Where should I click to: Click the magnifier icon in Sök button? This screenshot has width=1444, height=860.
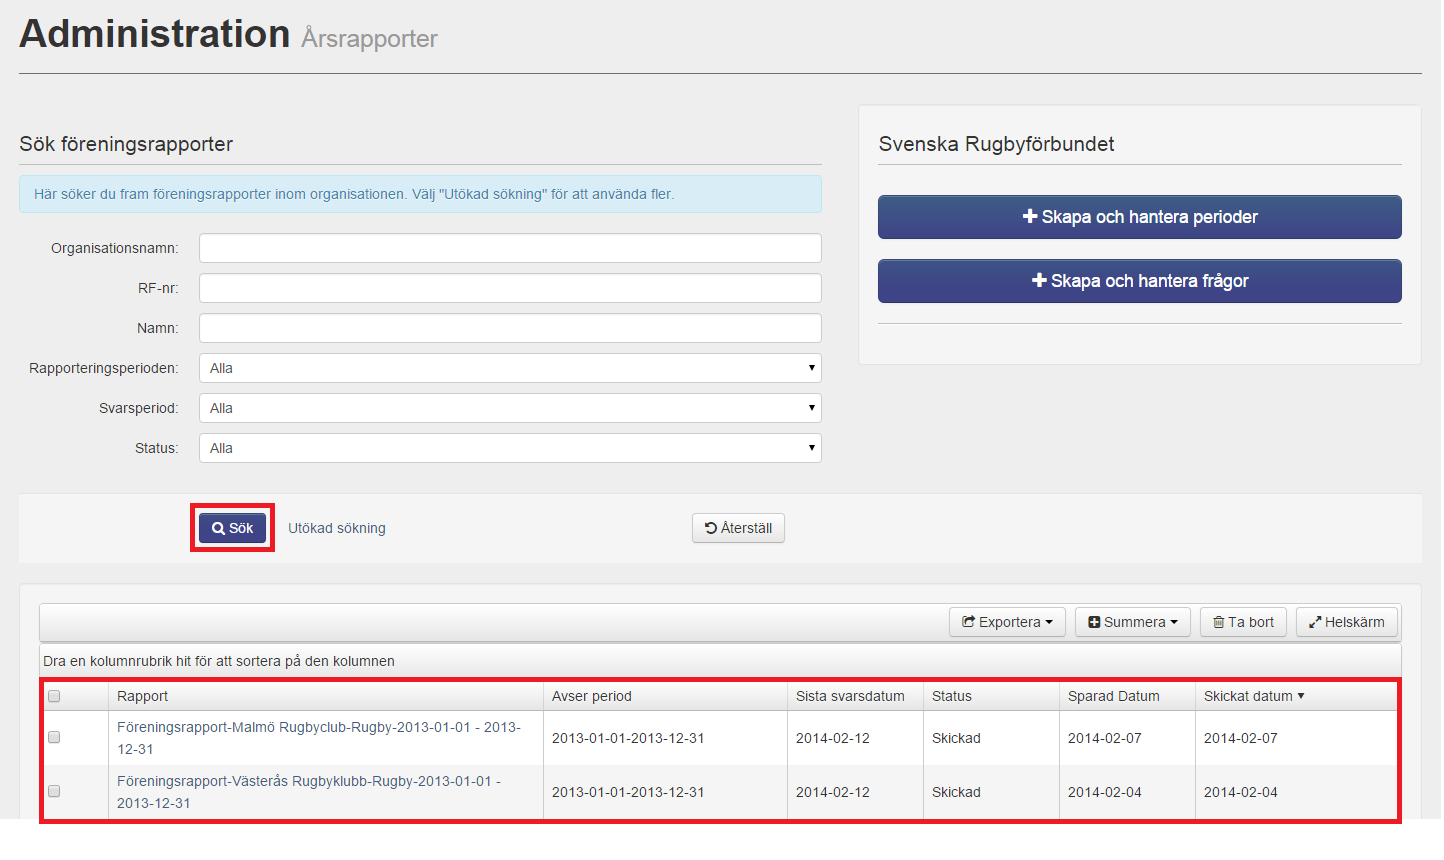tap(218, 529)
